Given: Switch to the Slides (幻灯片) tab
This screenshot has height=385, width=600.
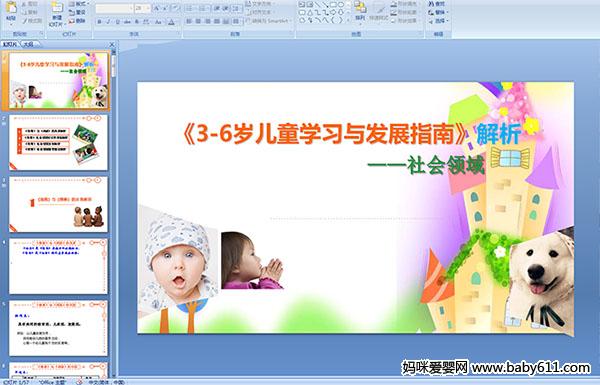Looking at the screenshot, I should [x=9, y=44].
